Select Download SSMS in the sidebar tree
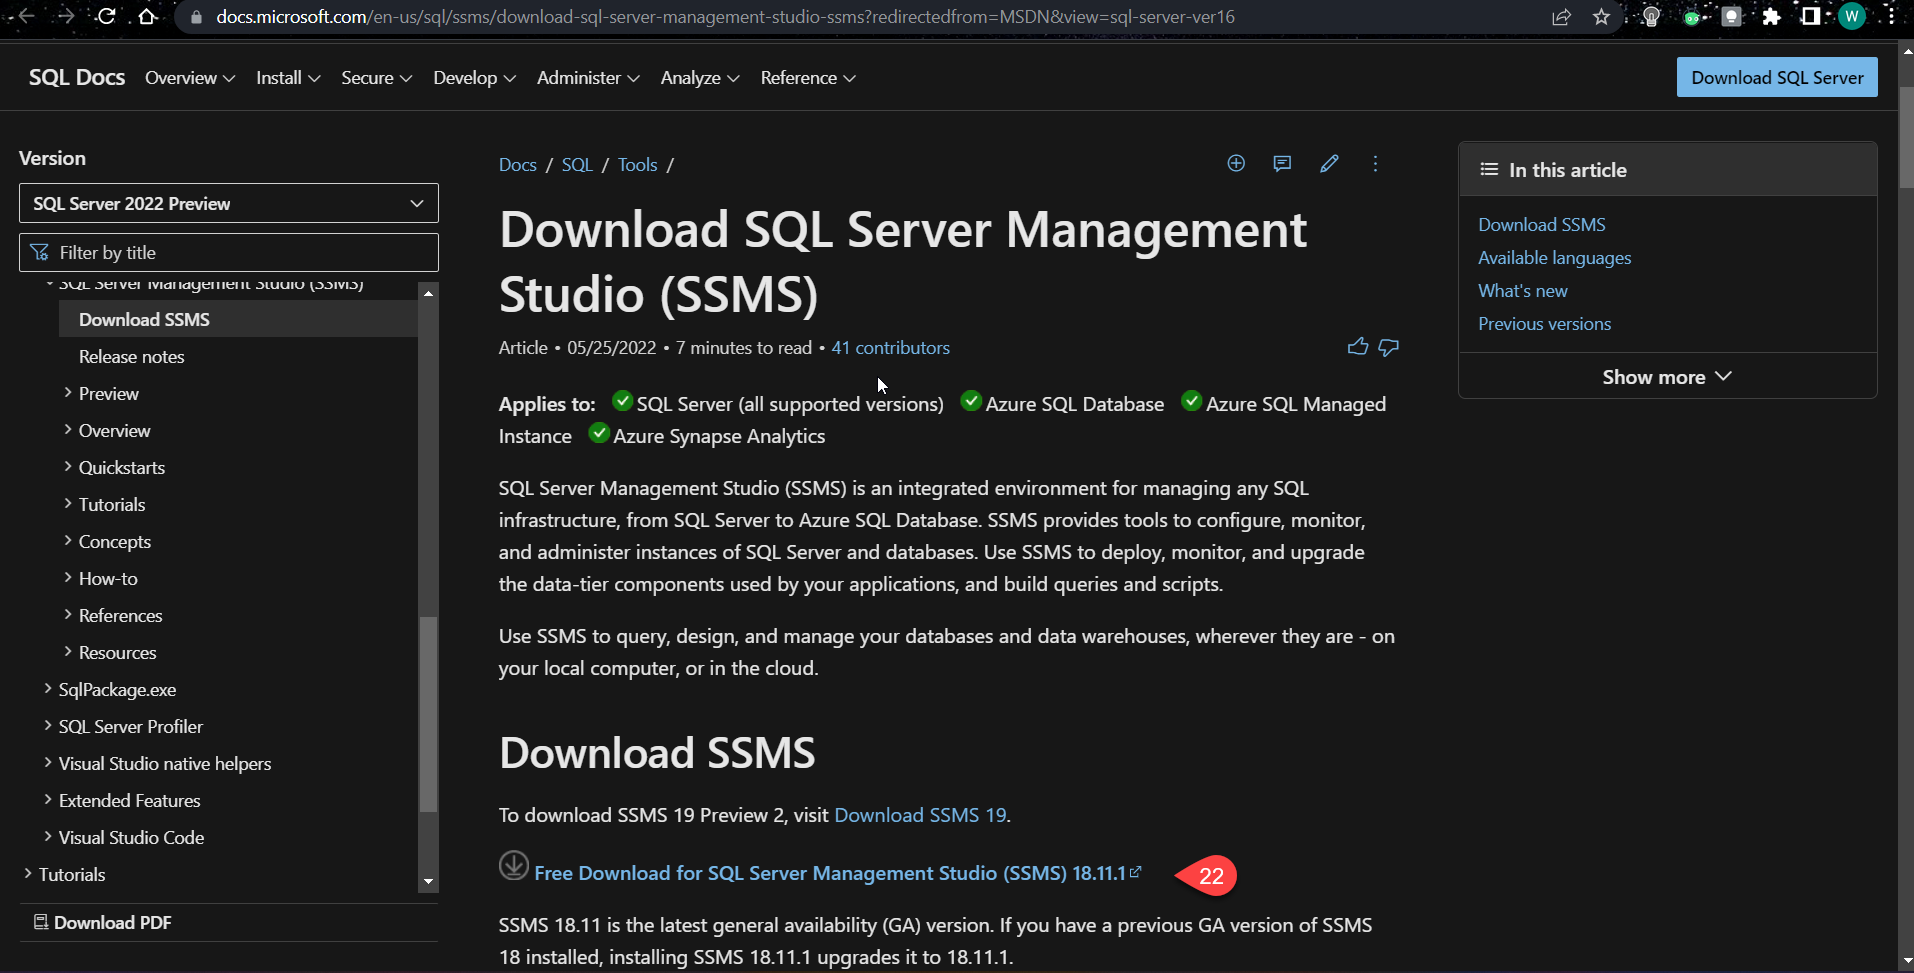 coord(238,319)
